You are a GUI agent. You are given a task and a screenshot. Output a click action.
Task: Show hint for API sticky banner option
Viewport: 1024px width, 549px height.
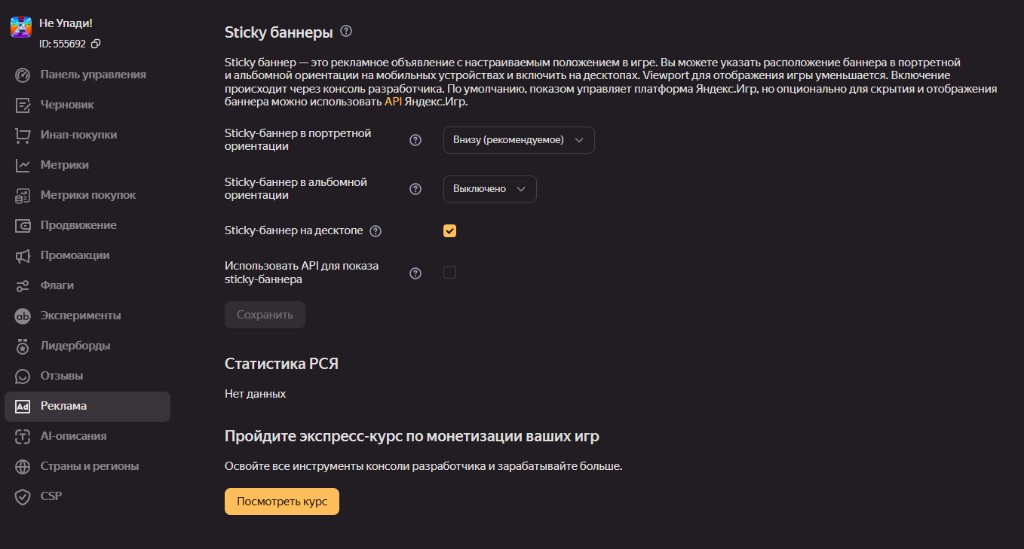415,273
